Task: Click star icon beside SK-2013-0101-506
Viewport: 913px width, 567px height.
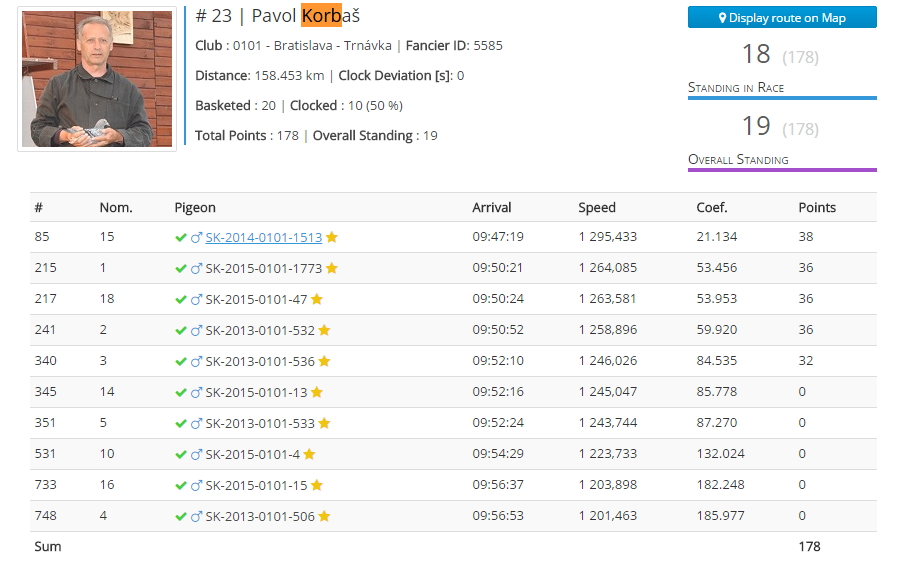Action: click(x=324, y=517)
